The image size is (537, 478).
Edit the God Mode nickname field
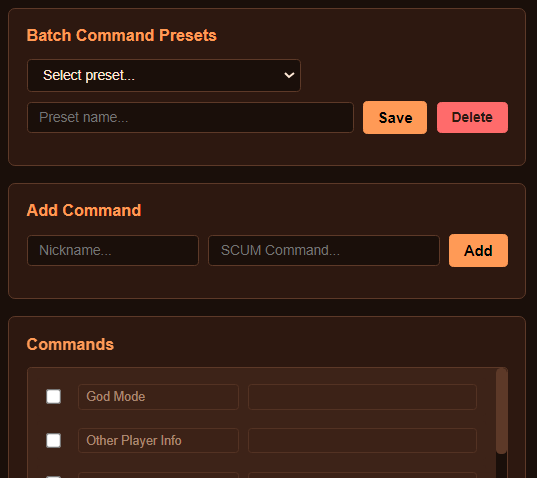tap(158, 397)
